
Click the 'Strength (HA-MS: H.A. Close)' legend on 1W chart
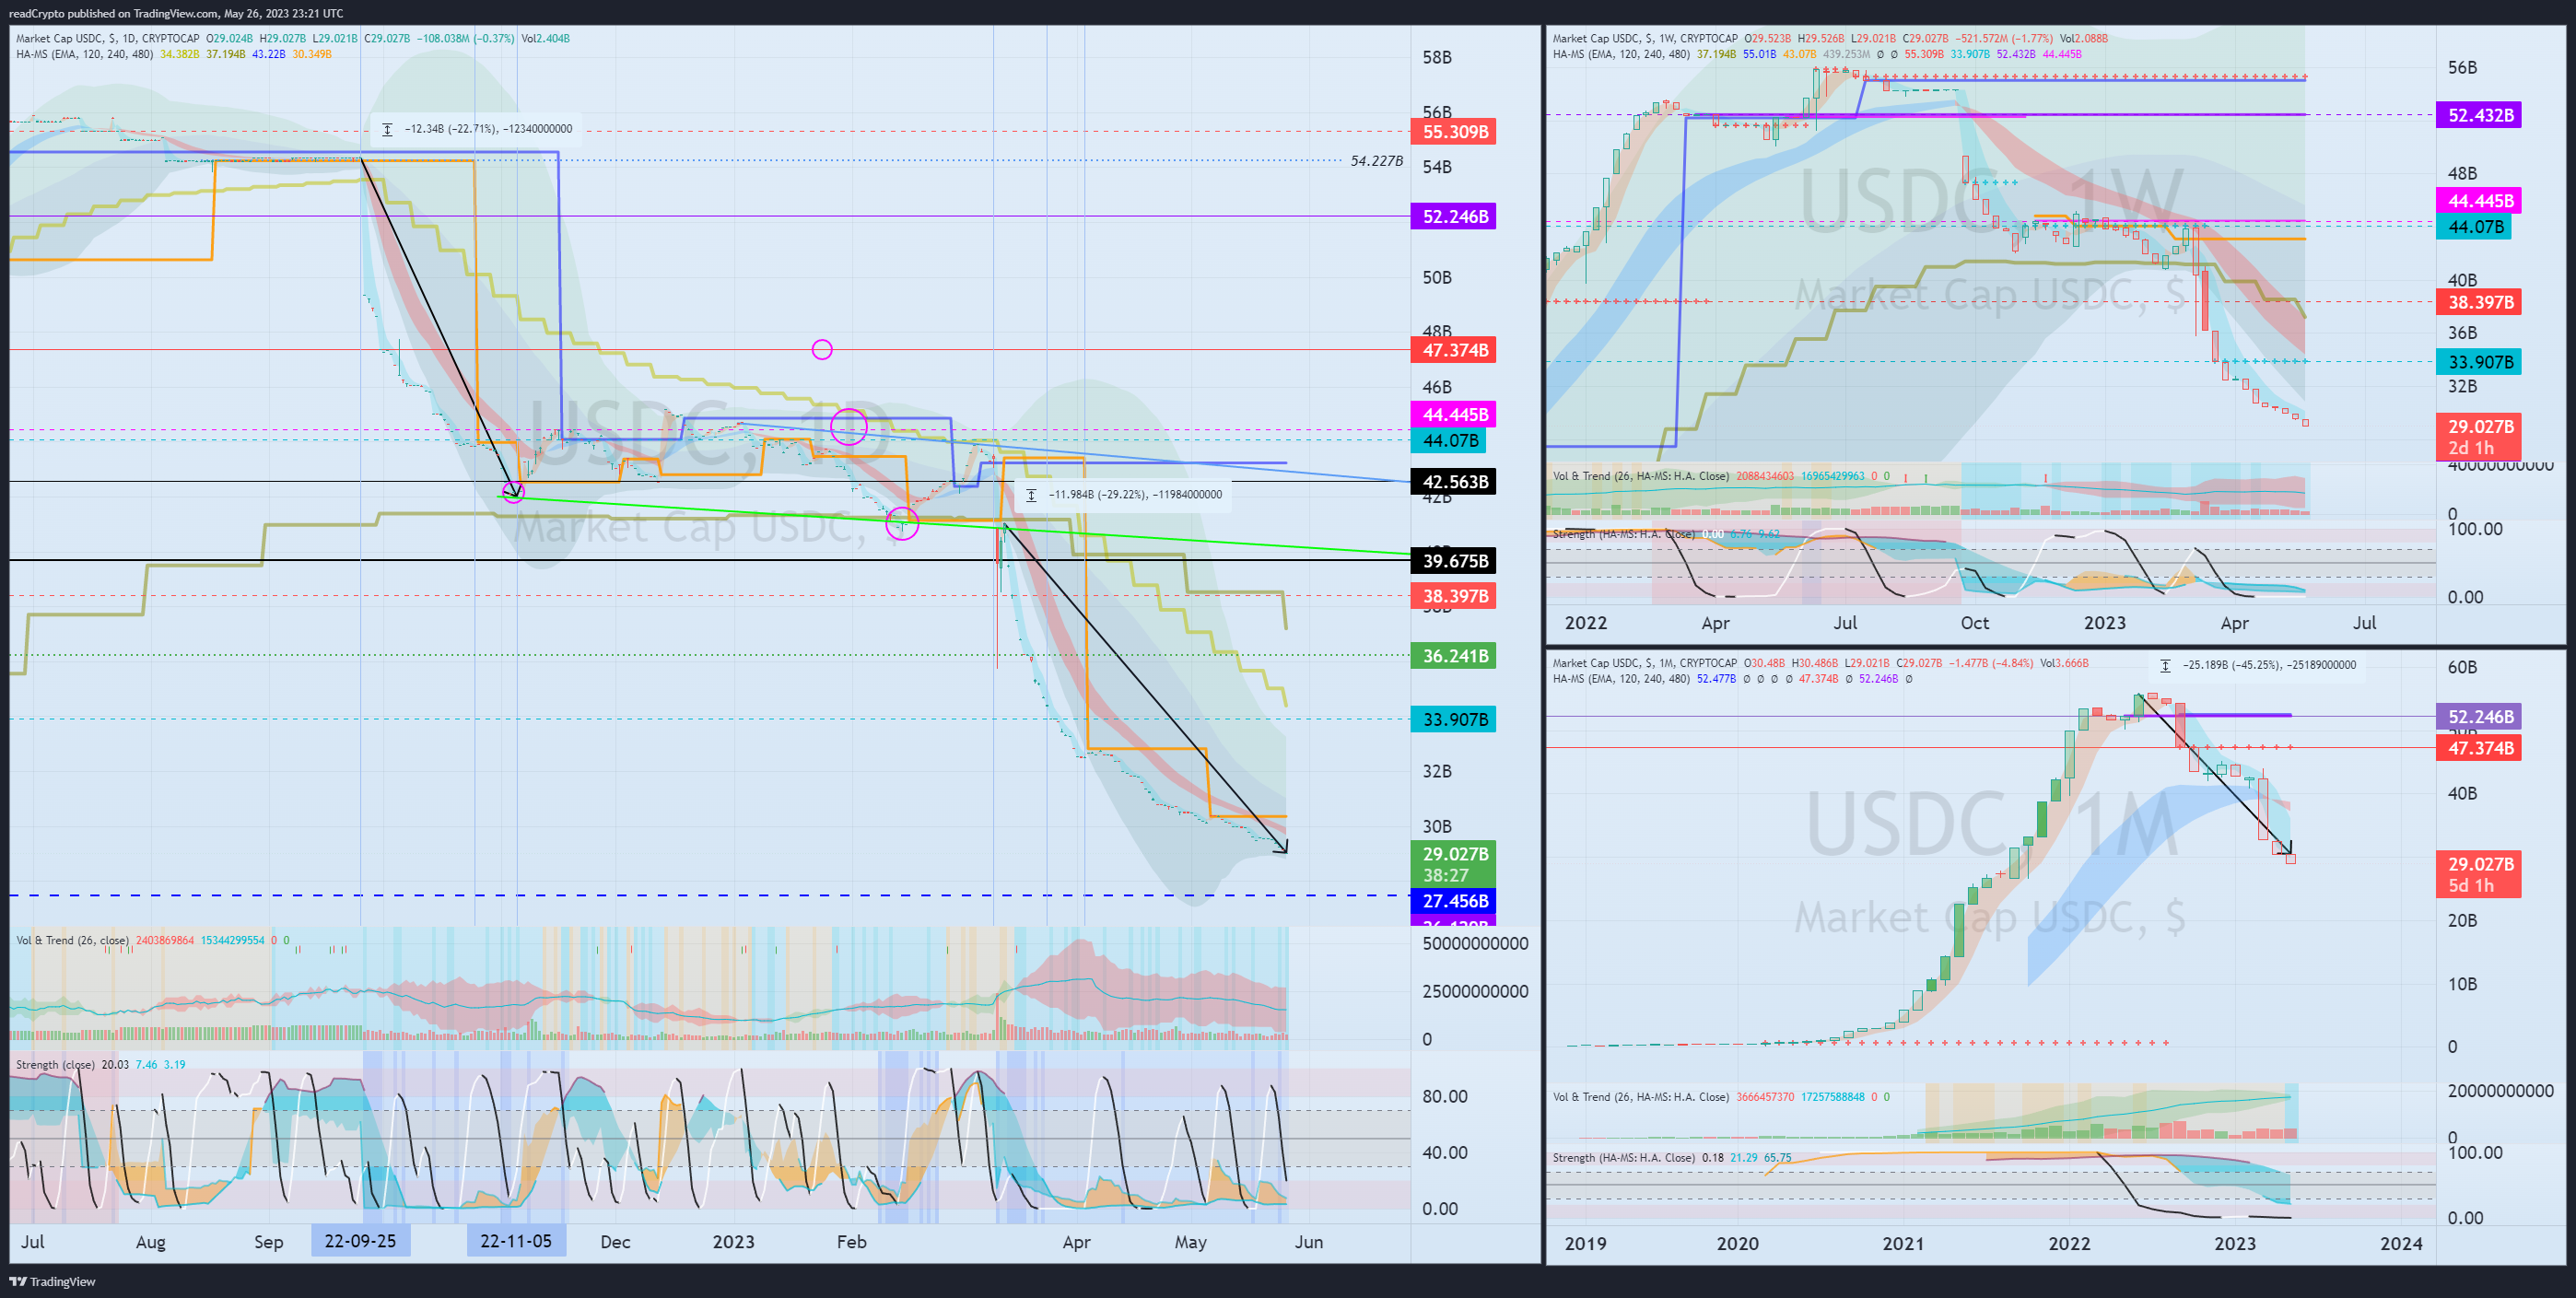click(x=1623, y=534)
